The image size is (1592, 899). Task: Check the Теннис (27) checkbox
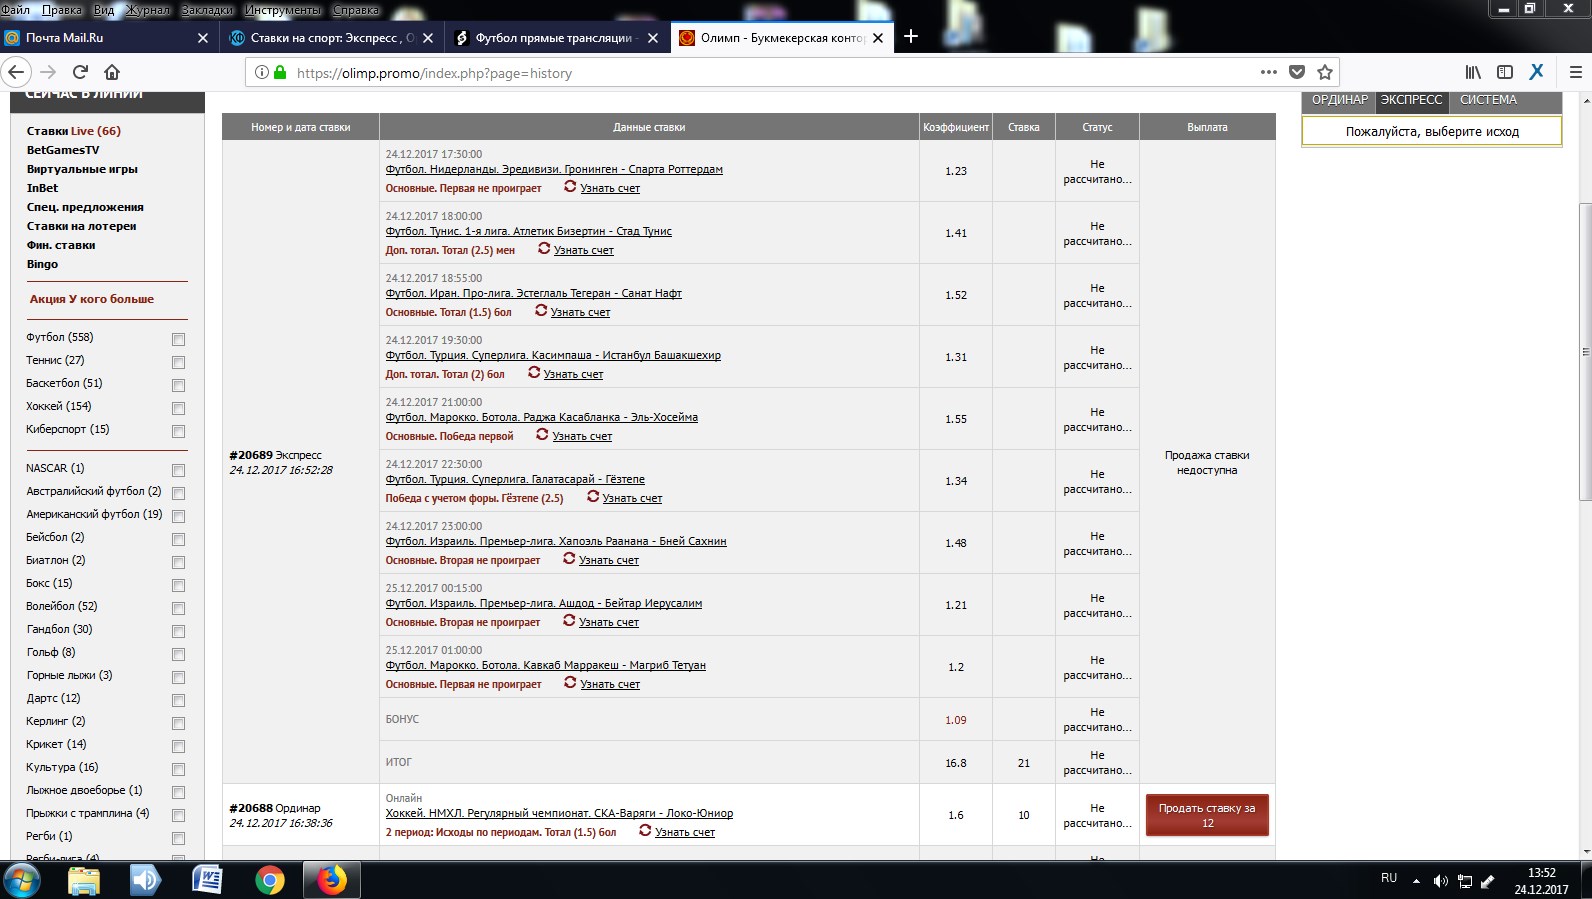pos(178,362)
